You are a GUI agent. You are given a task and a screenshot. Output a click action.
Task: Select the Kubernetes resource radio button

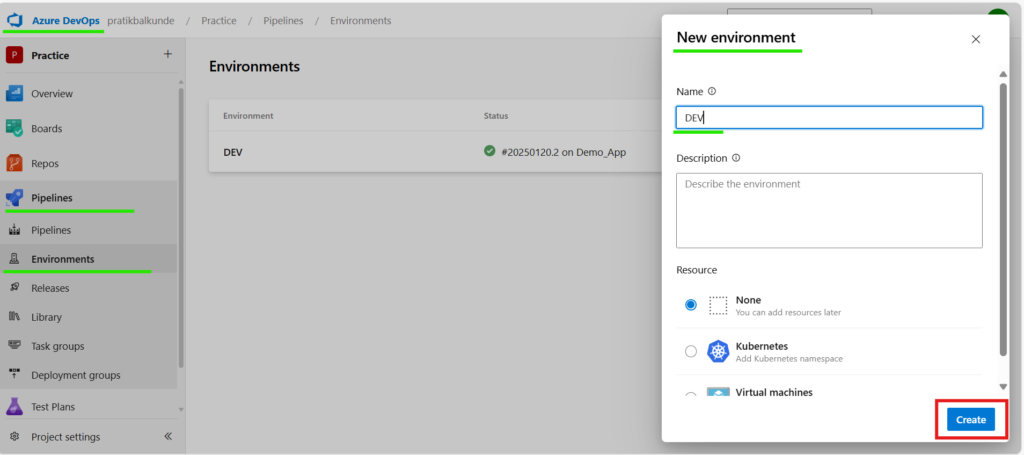[691, 351]
